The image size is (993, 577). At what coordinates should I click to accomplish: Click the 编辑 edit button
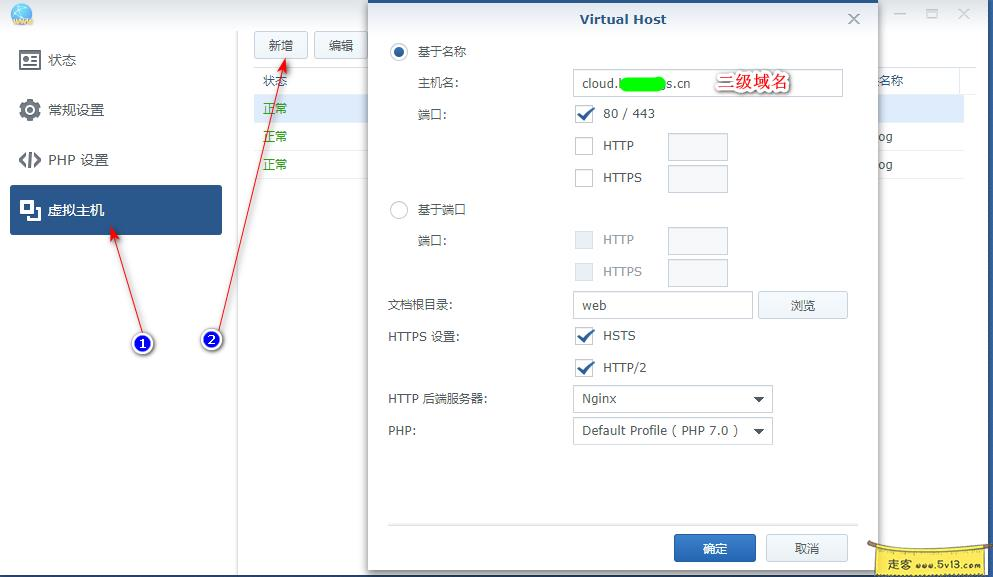[x=340, y=45]
